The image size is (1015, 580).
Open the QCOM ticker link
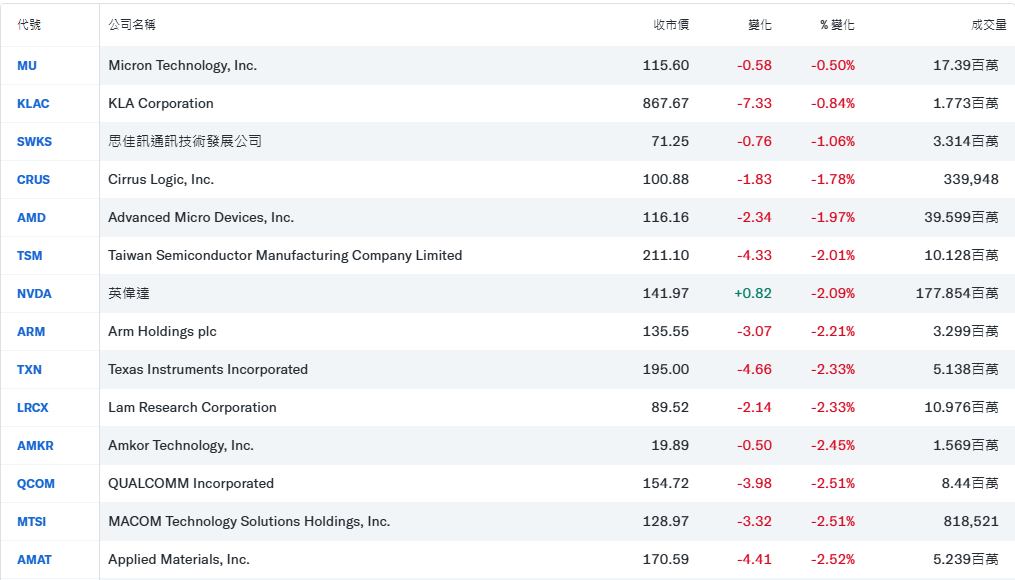click(36, 484)
